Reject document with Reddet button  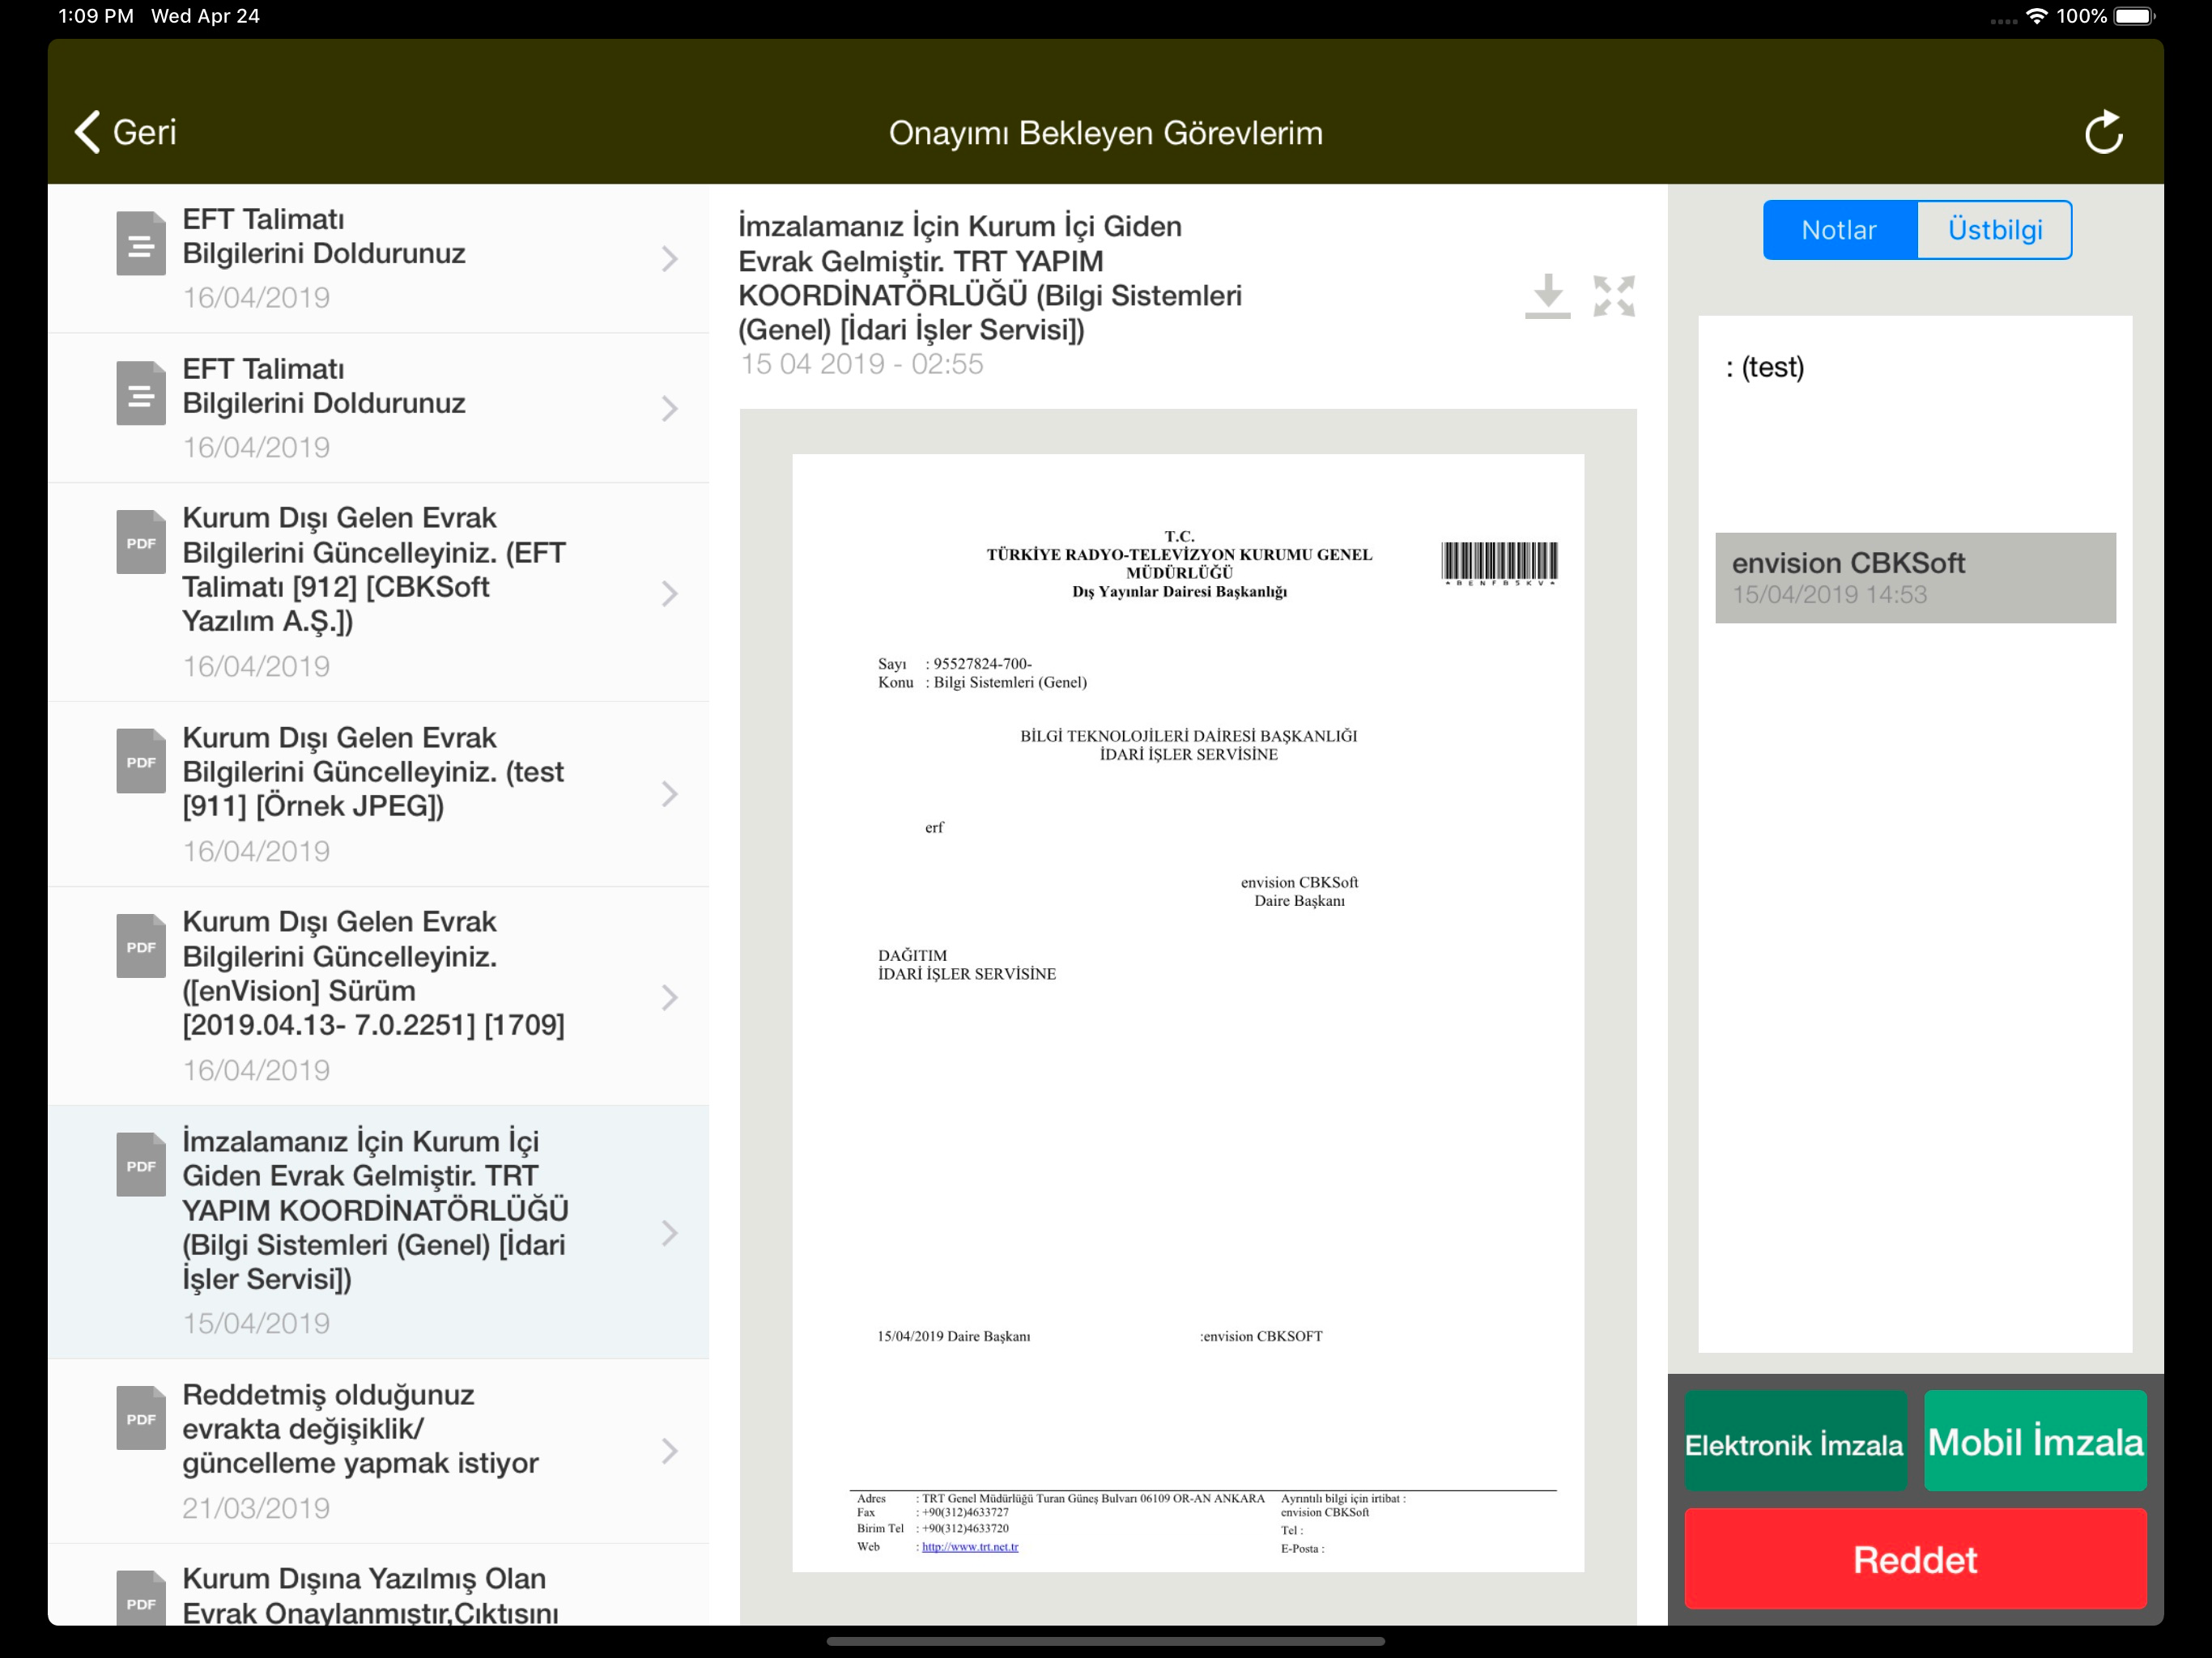click(x=1915, y=1559)
